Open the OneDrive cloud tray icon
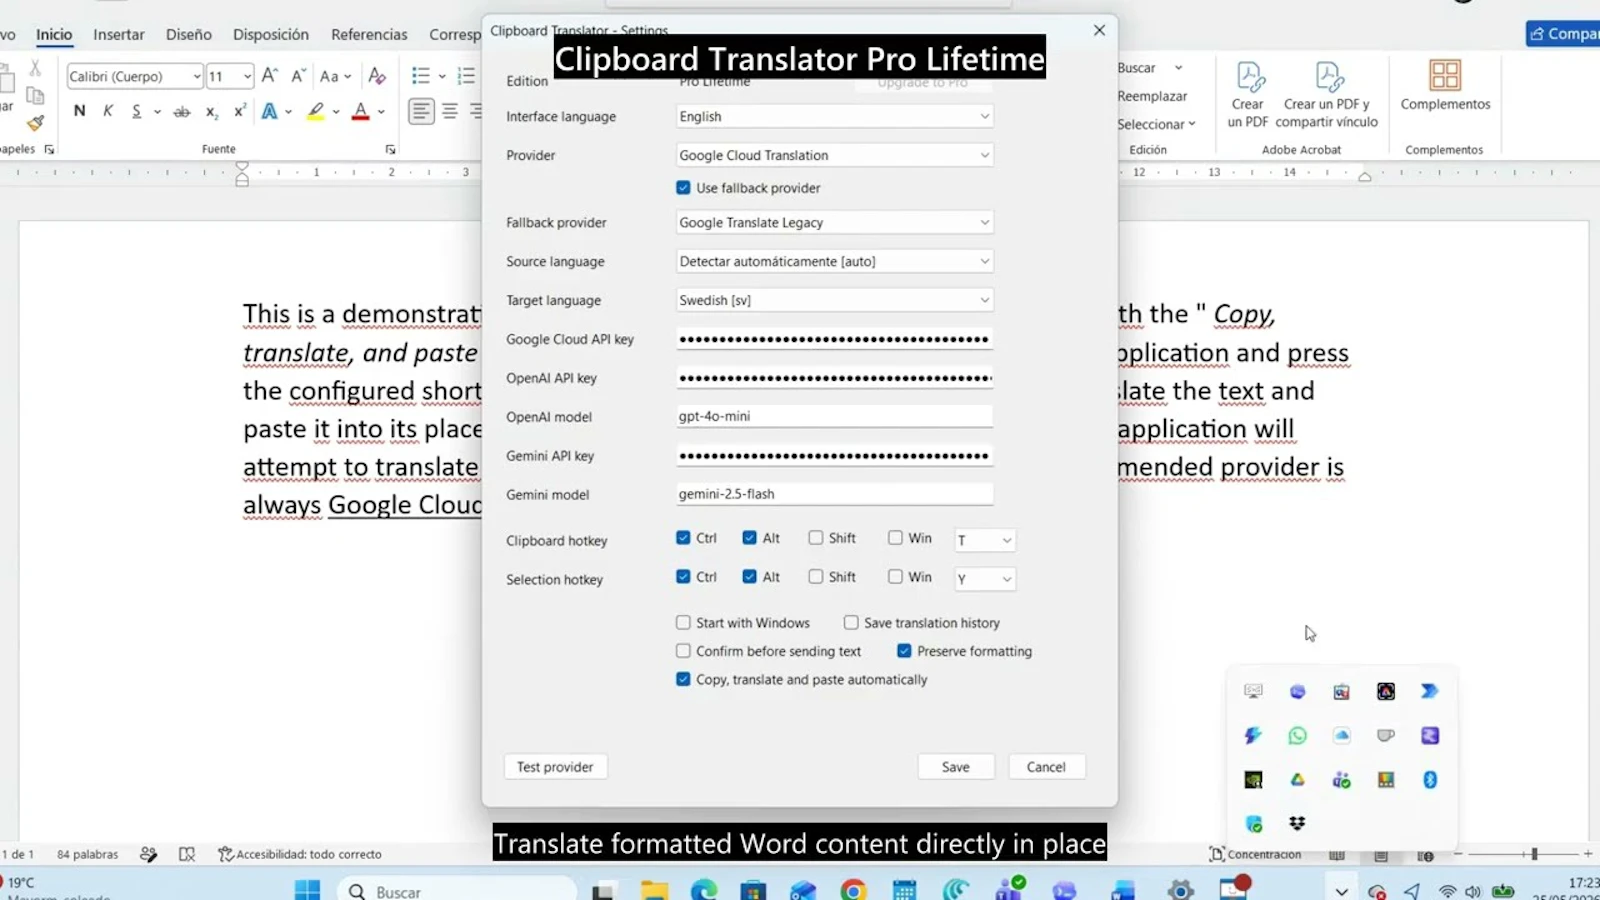Screen dimensions: 1600x900 point(1341,736)
